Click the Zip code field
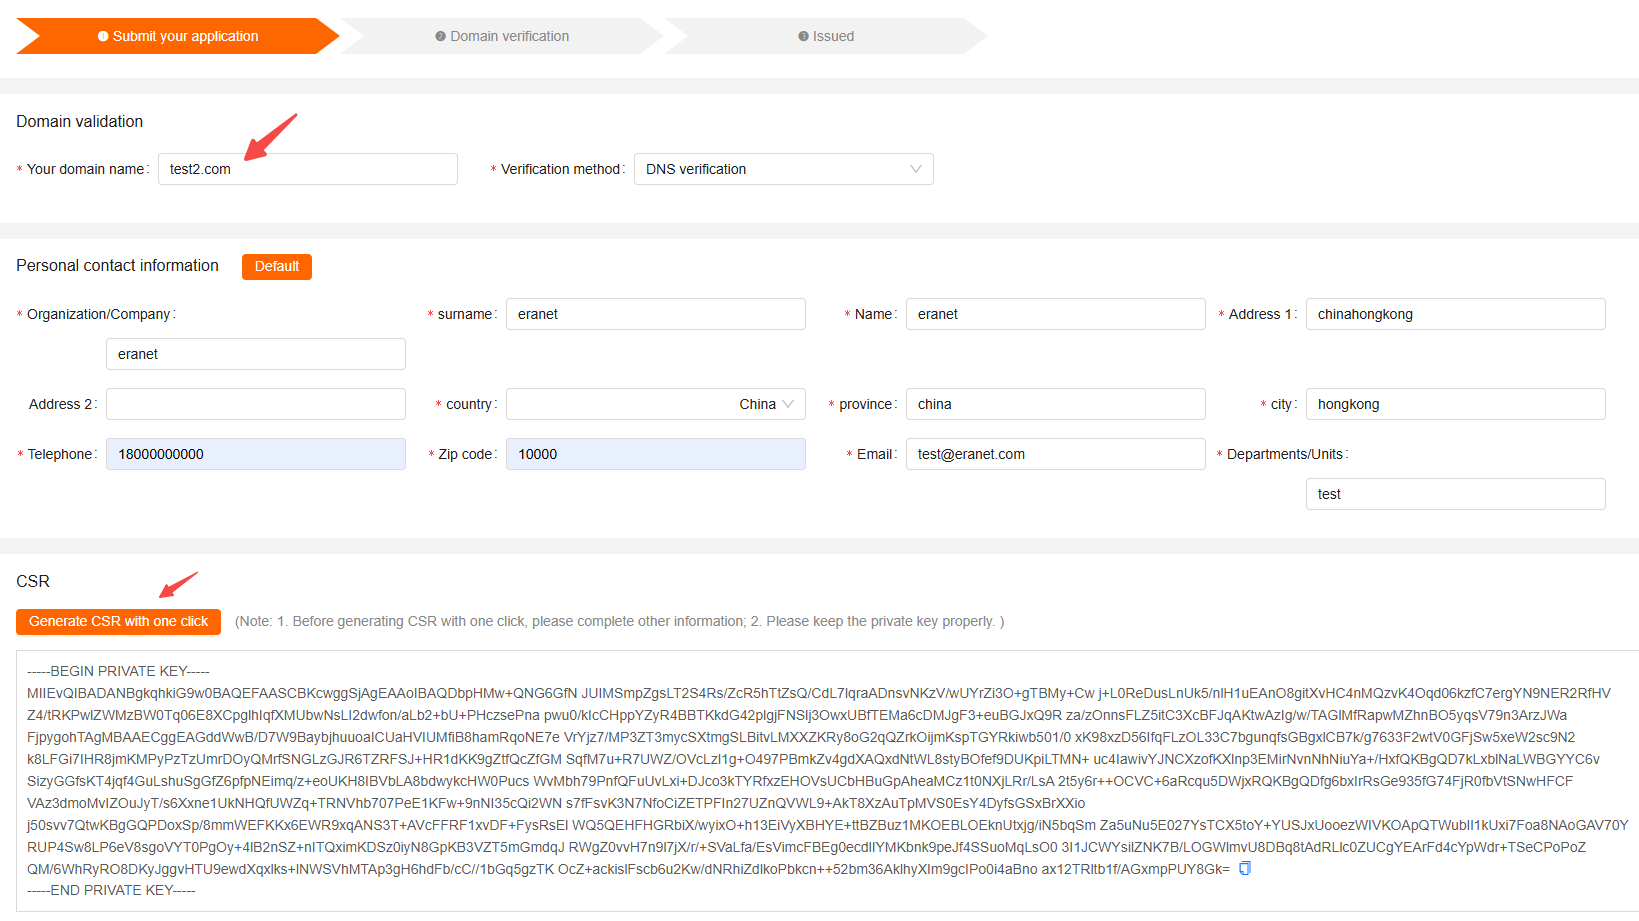The image size is (1639, 921). 655,454
